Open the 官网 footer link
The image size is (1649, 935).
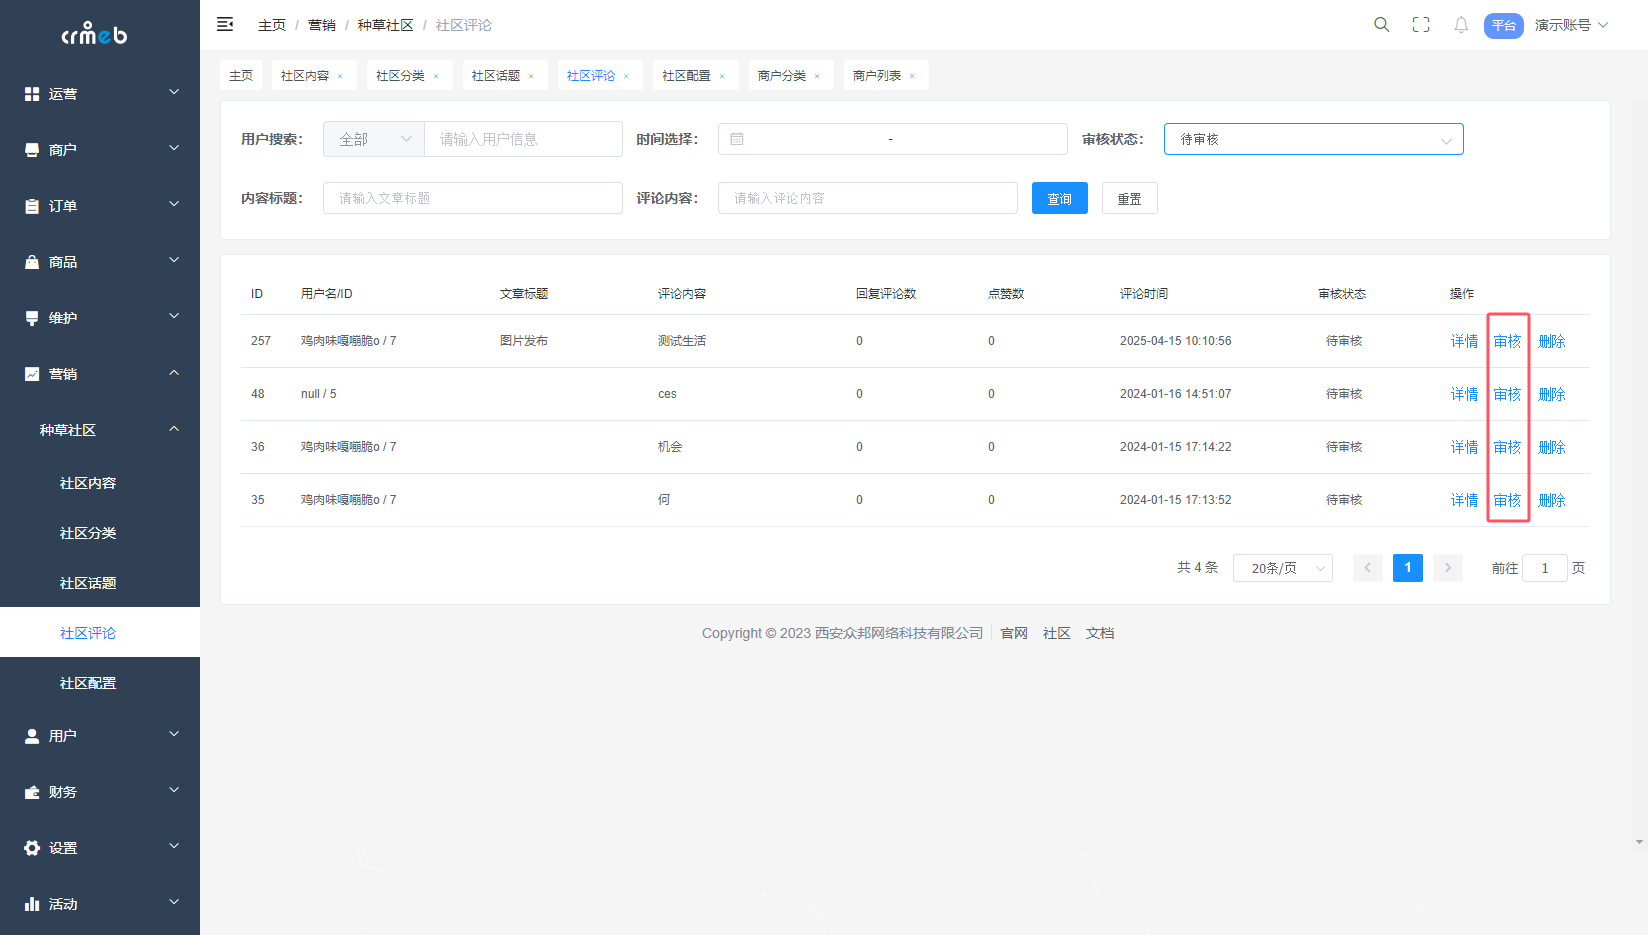coord(1014,633)
